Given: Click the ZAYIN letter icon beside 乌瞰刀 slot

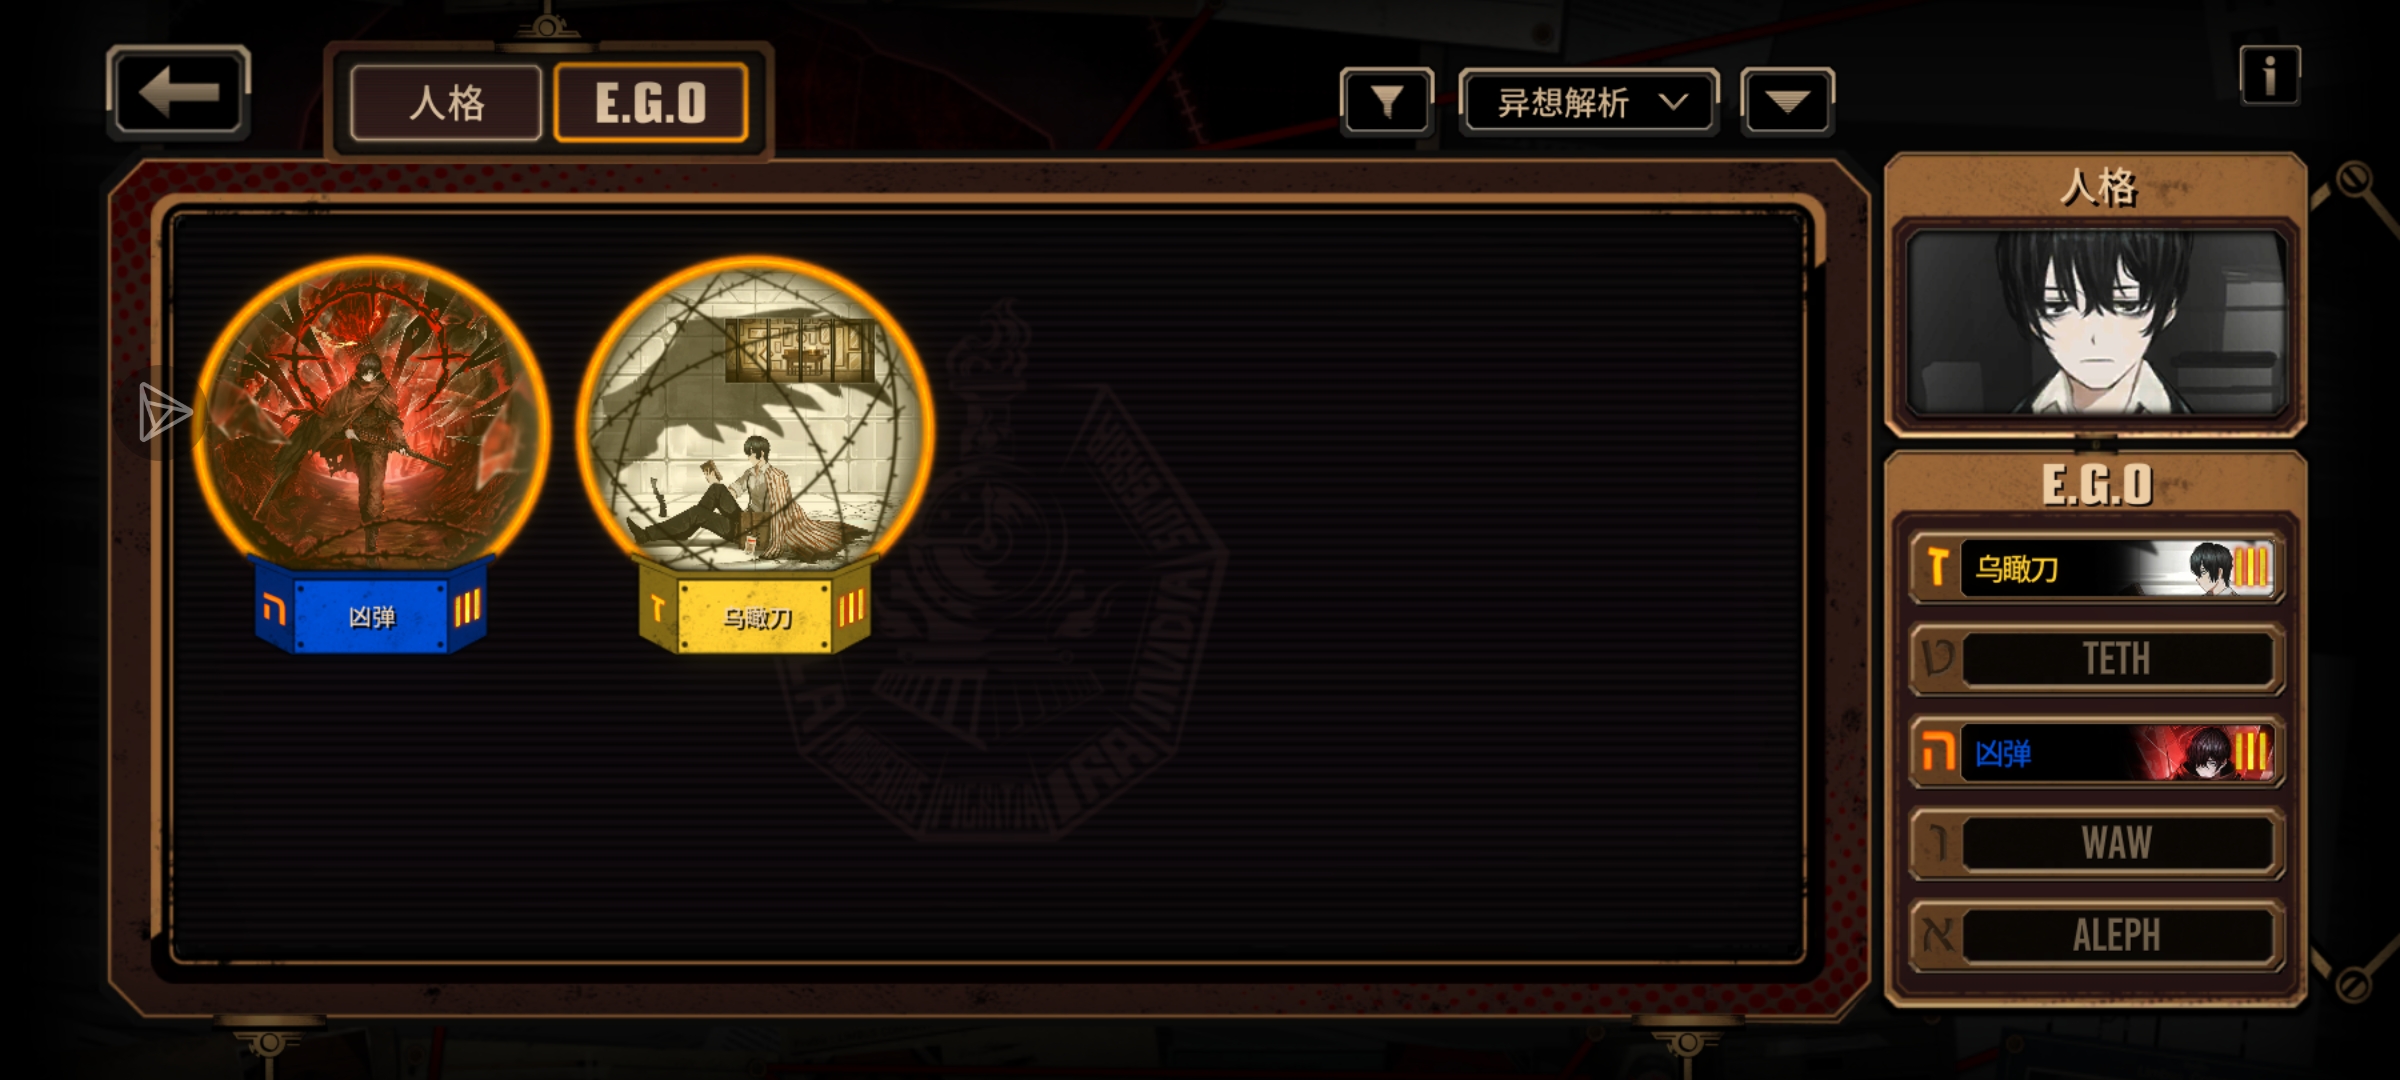Looking at the screenshot, I should point(1937,568).
